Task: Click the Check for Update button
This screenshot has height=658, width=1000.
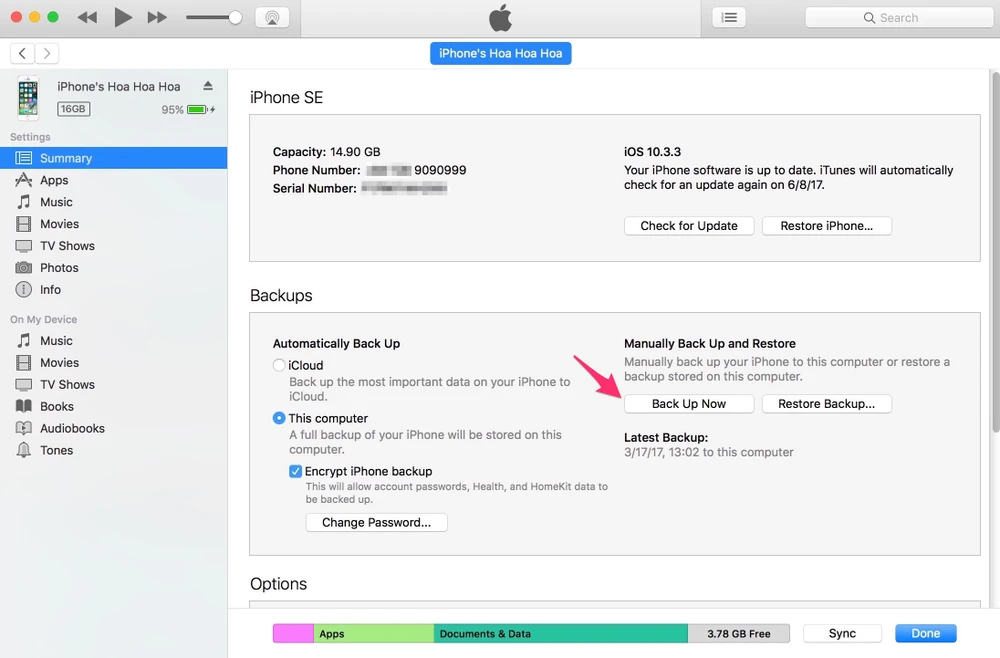Action: click(689, 226)
